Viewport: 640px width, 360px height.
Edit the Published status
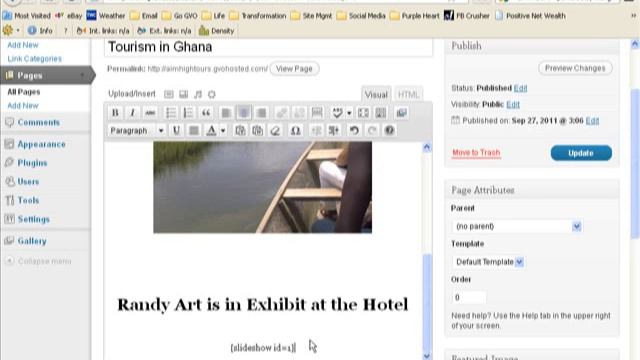[x=520, y=88]
